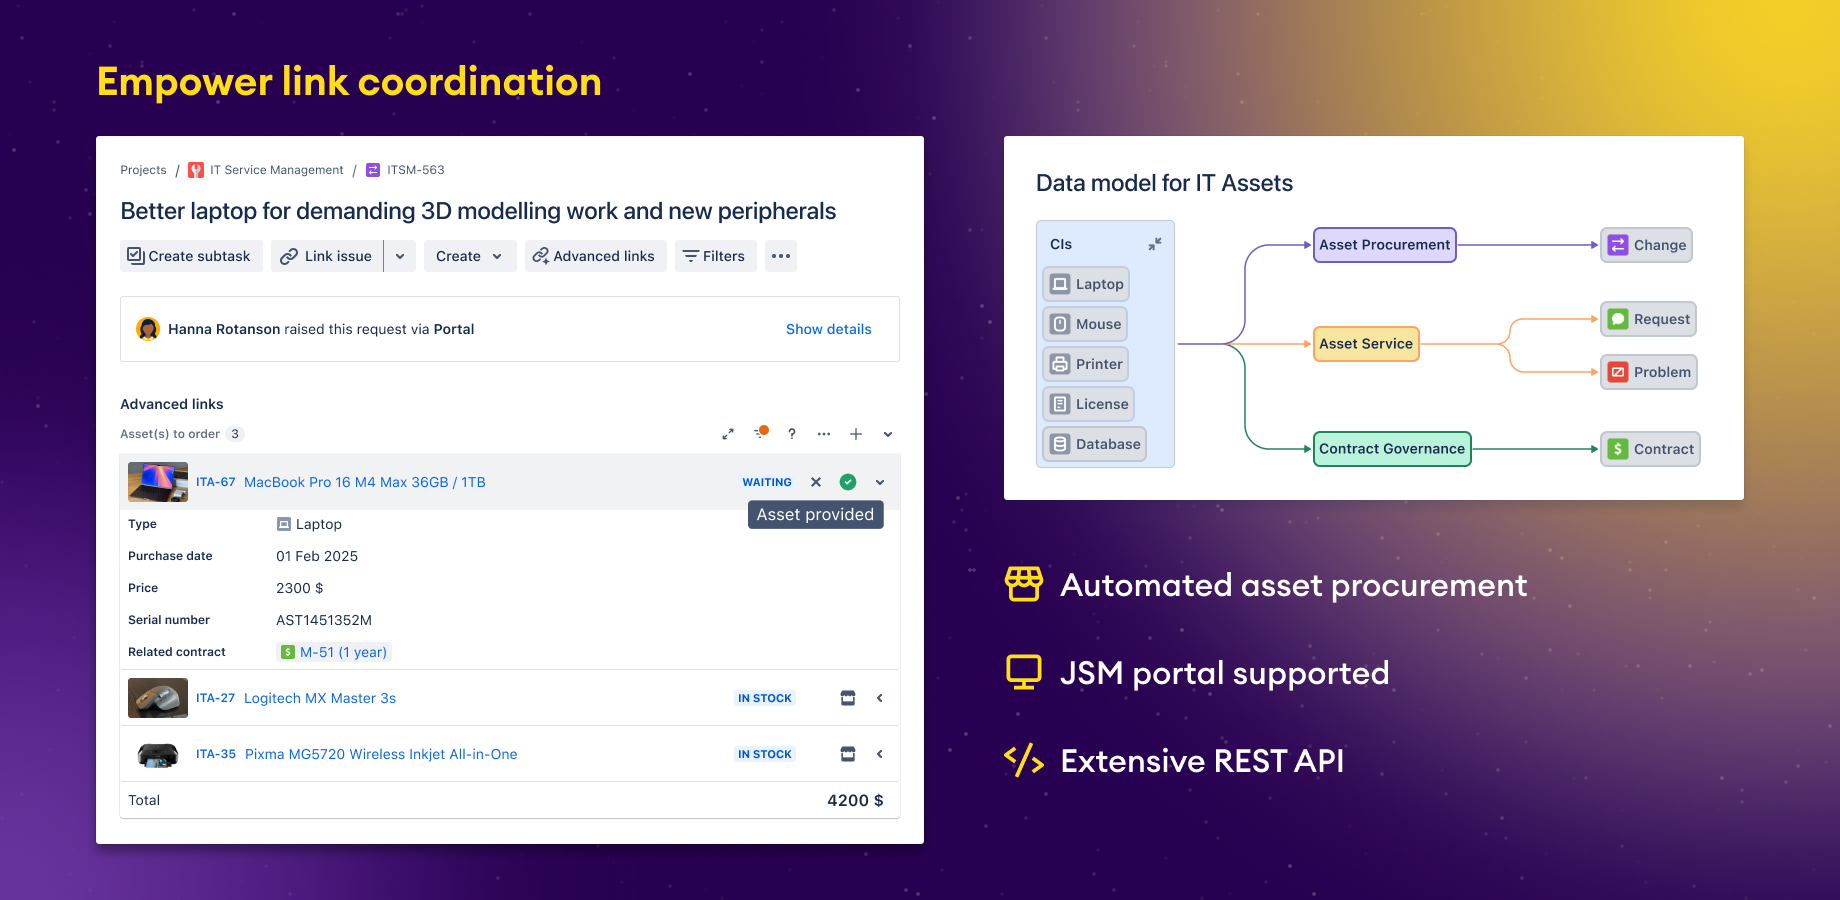Click the Create subtask button
The width and height of the screenshot is (1840, 900).
point(190,256)
